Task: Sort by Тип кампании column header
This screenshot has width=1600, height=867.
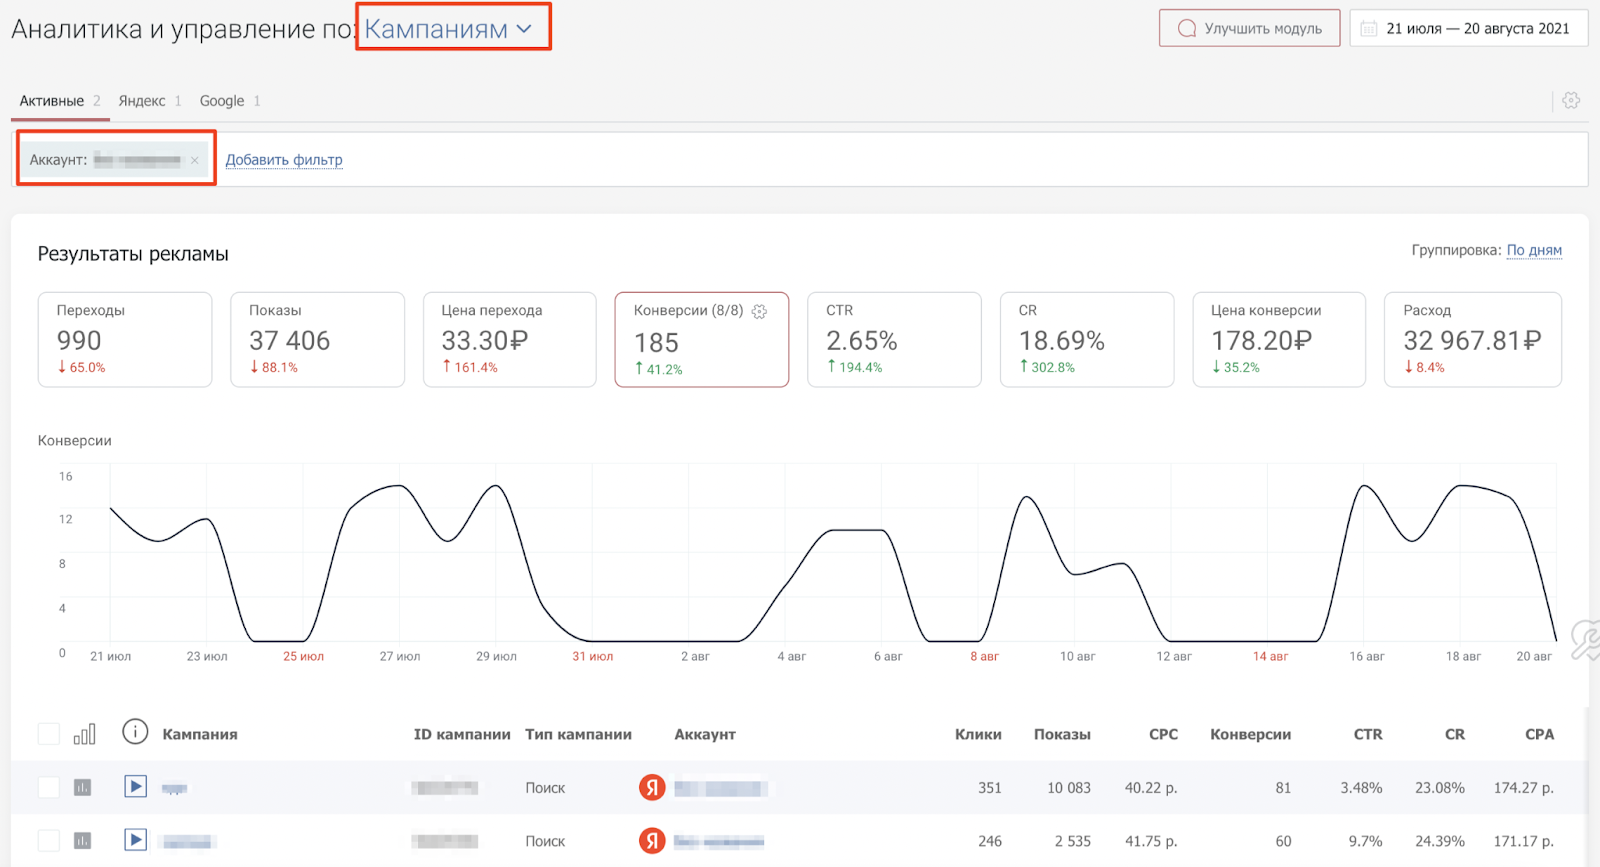Action: click(x=578, y=734)
